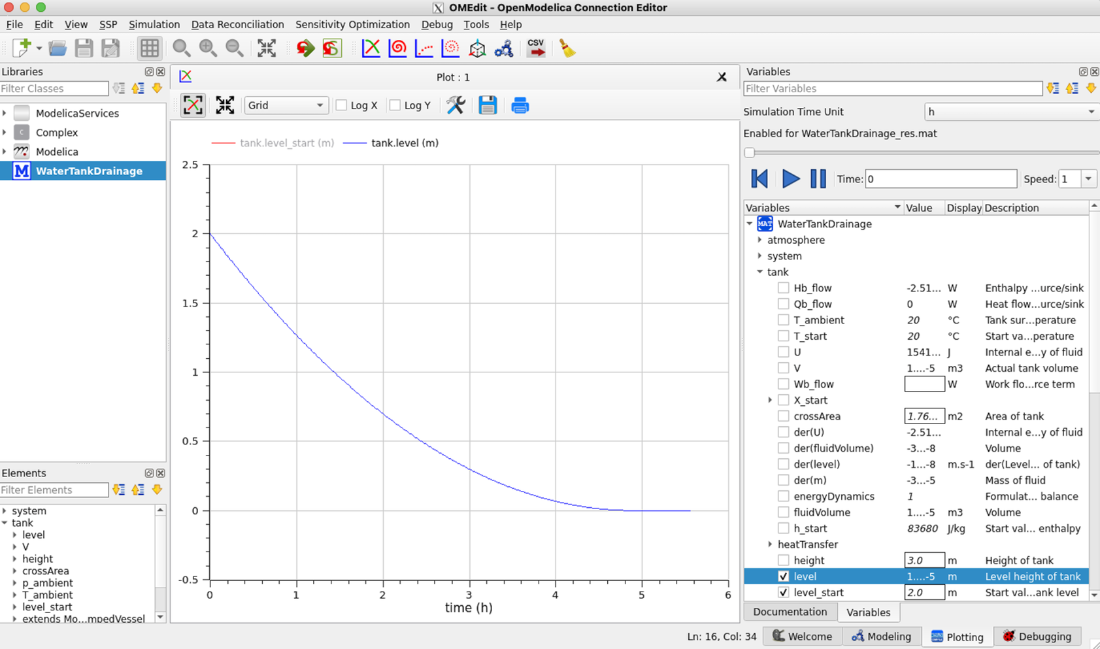Viewport: 1100px width, 649px height.
Task: Open a model file with folder icon
Action: pyautogui.click(x=58, y=48)
